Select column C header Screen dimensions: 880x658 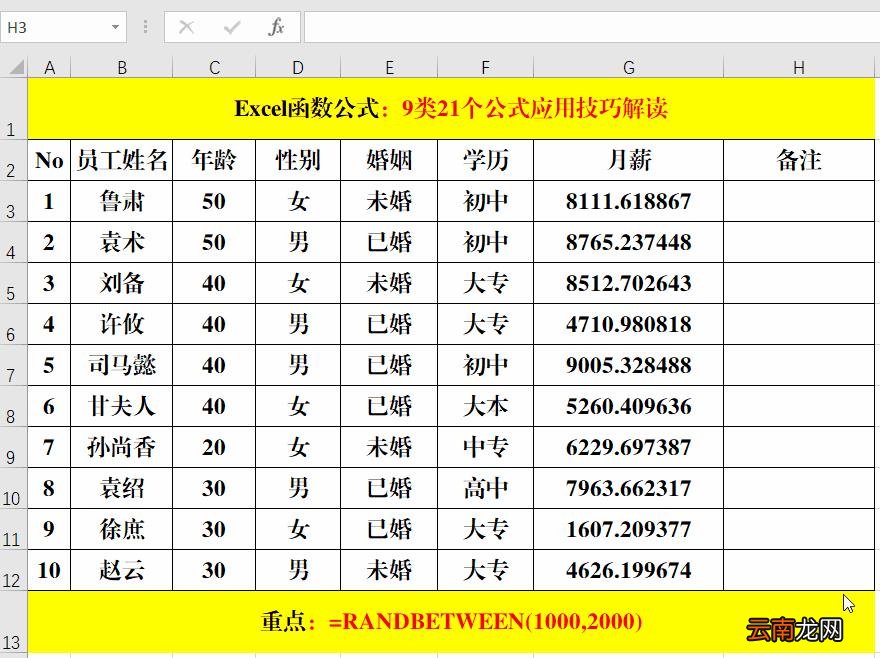pyautogui.click(x=214, y=68)
